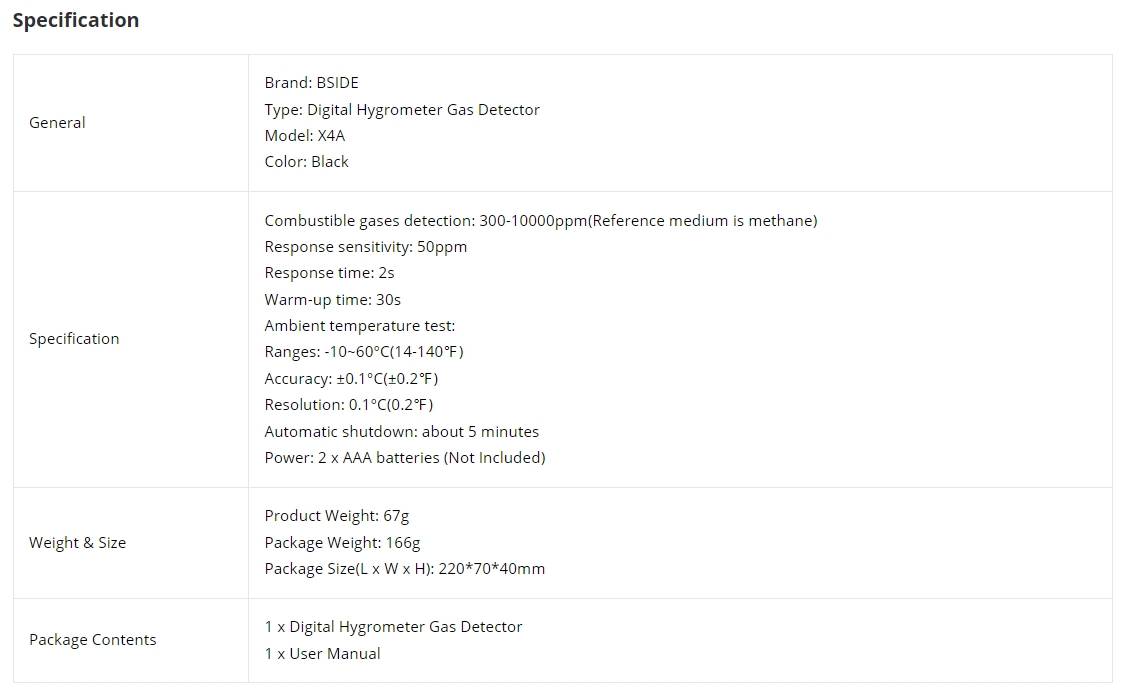The image size is (1125, 699).
Task: Click the Type: Digital Hygrometer Gas Detector line
Action: tap(402, 110)
